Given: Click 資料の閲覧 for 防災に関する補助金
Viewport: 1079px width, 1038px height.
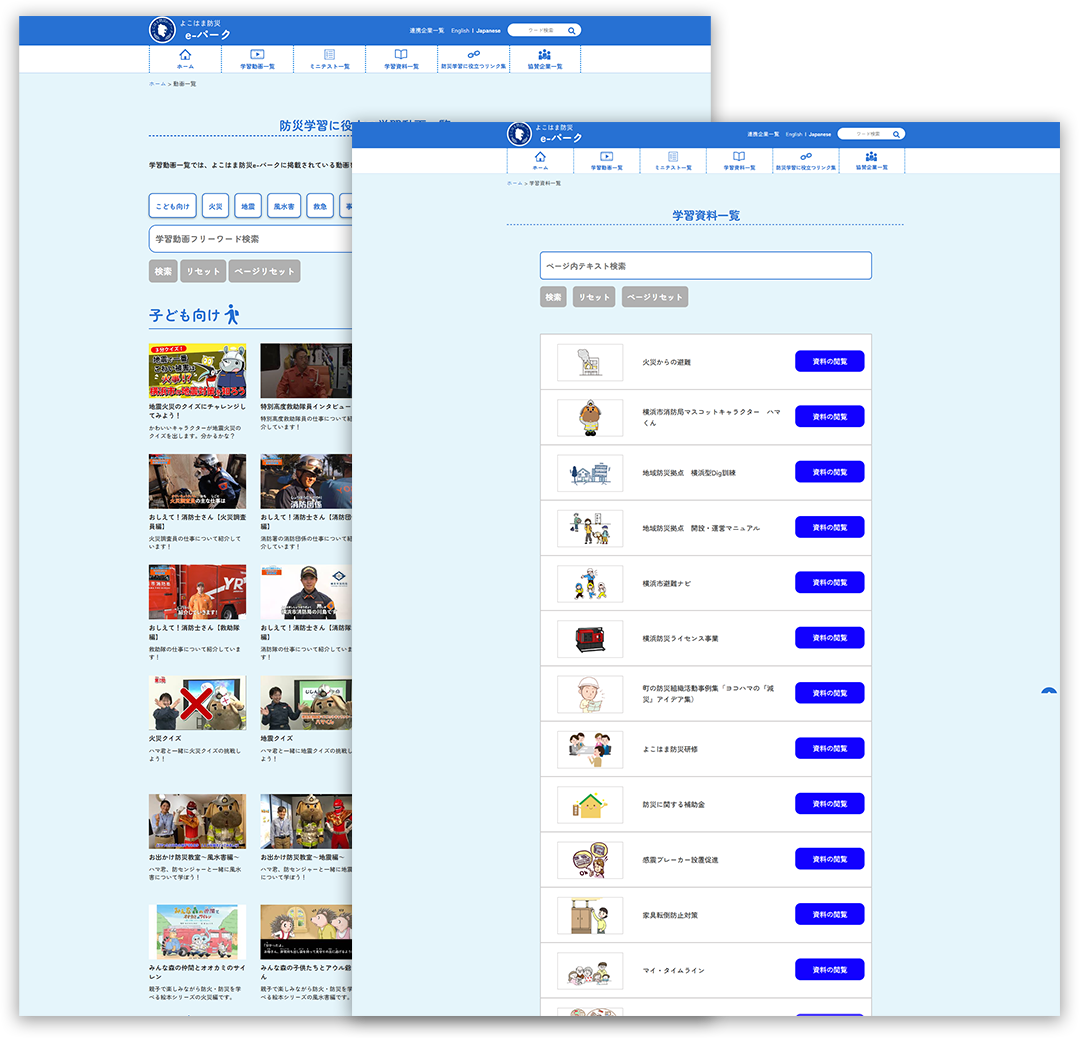Looking at the screenshot, I should [829, 804].
